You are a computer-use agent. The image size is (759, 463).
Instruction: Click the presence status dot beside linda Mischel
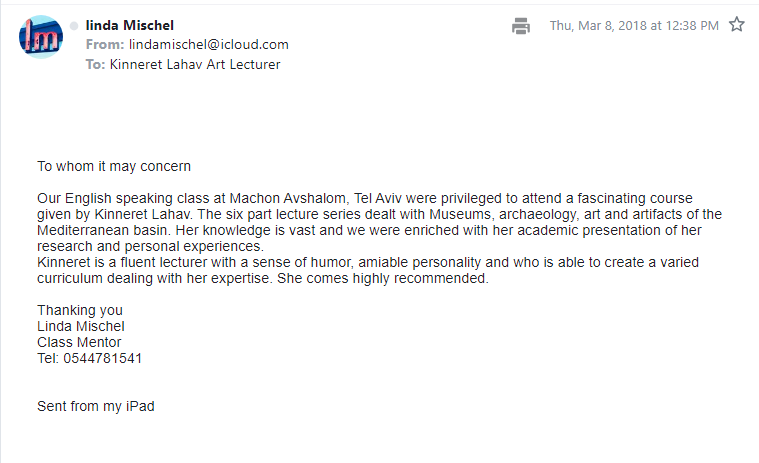[x=74, y=26]
